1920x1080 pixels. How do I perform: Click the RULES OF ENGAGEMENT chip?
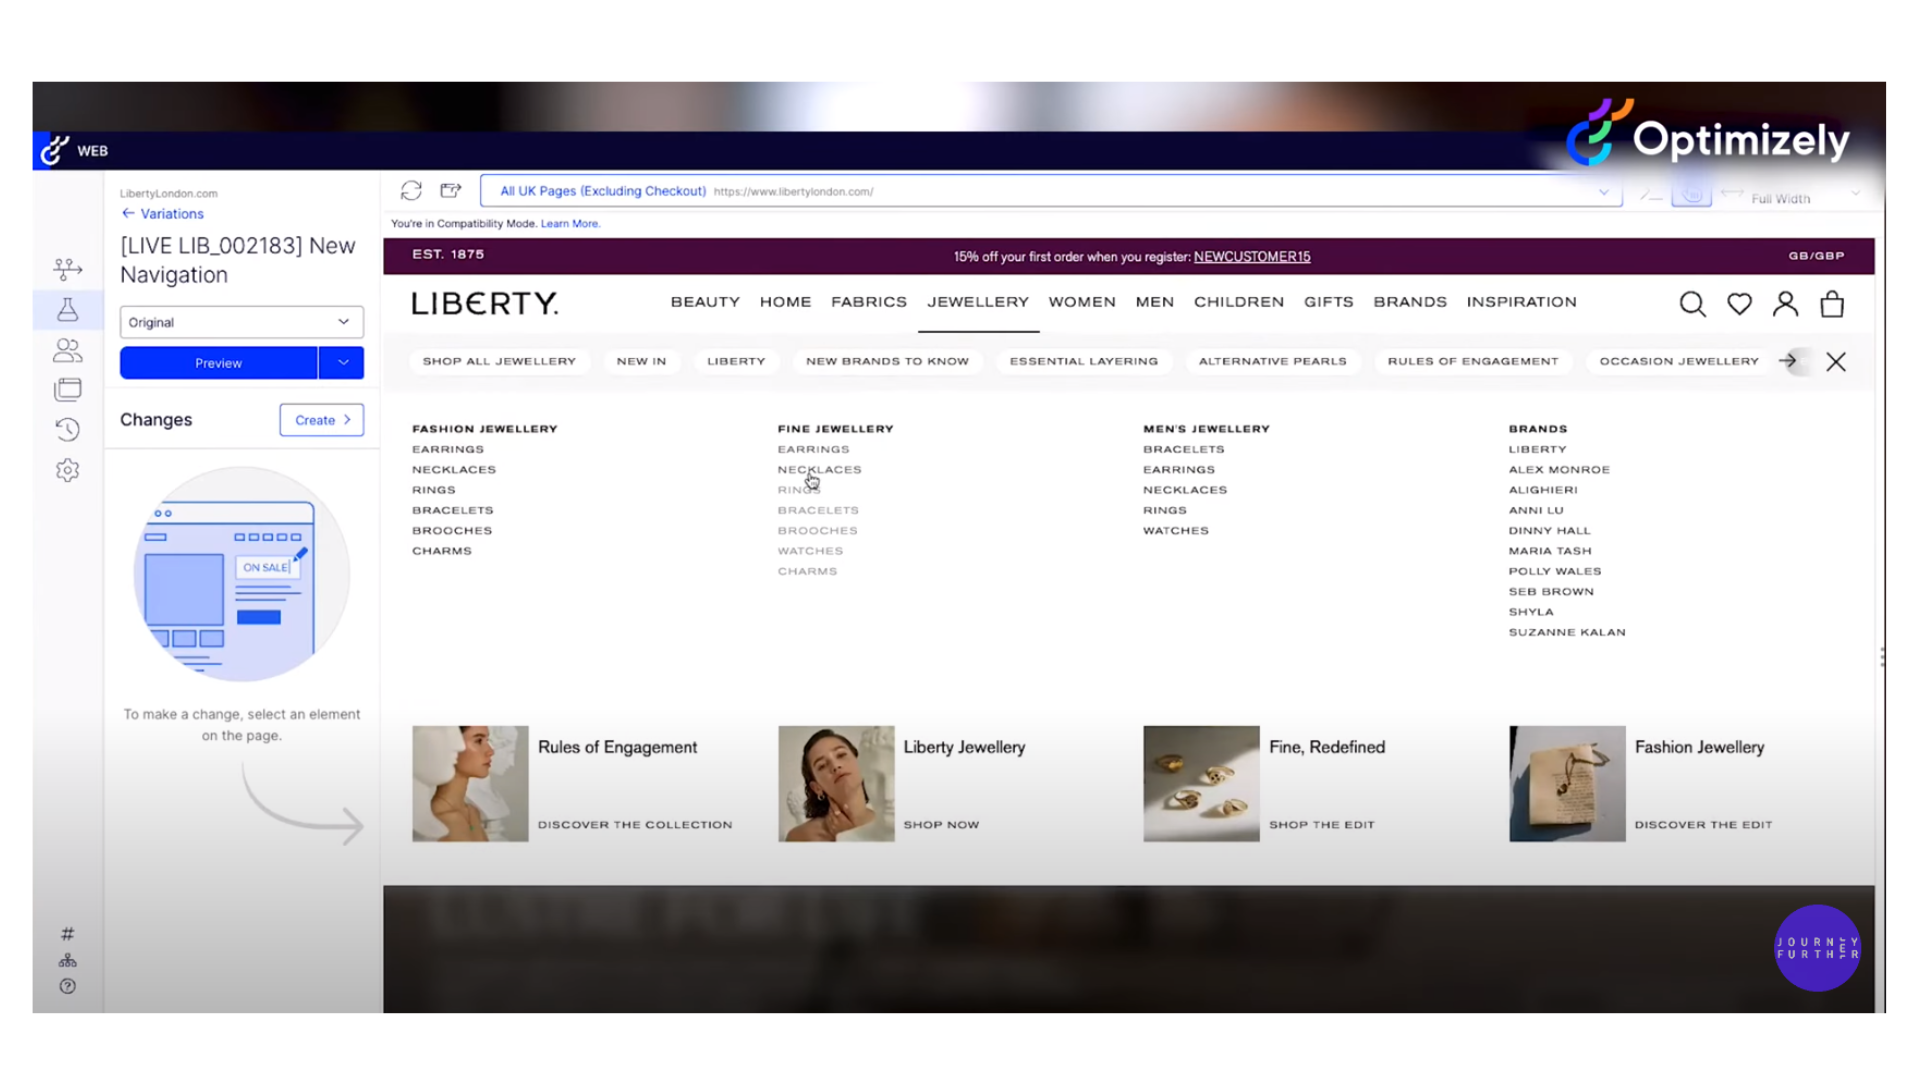pyautogui.click(x=1473, y=361)
